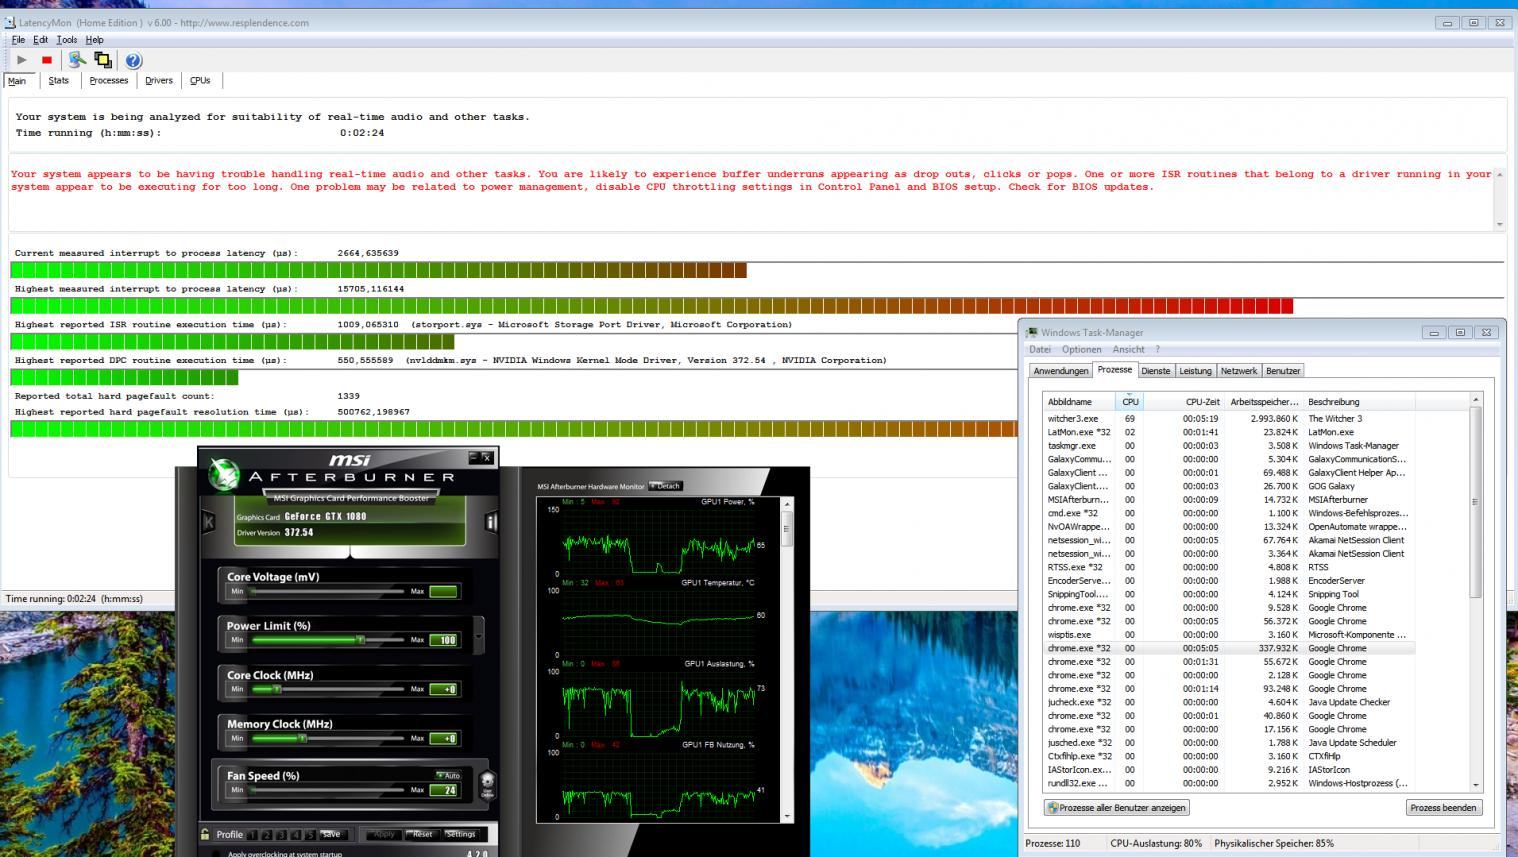1518x857 pixels.
Task: Toggle Apply overclocking at system startup
Action: (x=216, y=853)
